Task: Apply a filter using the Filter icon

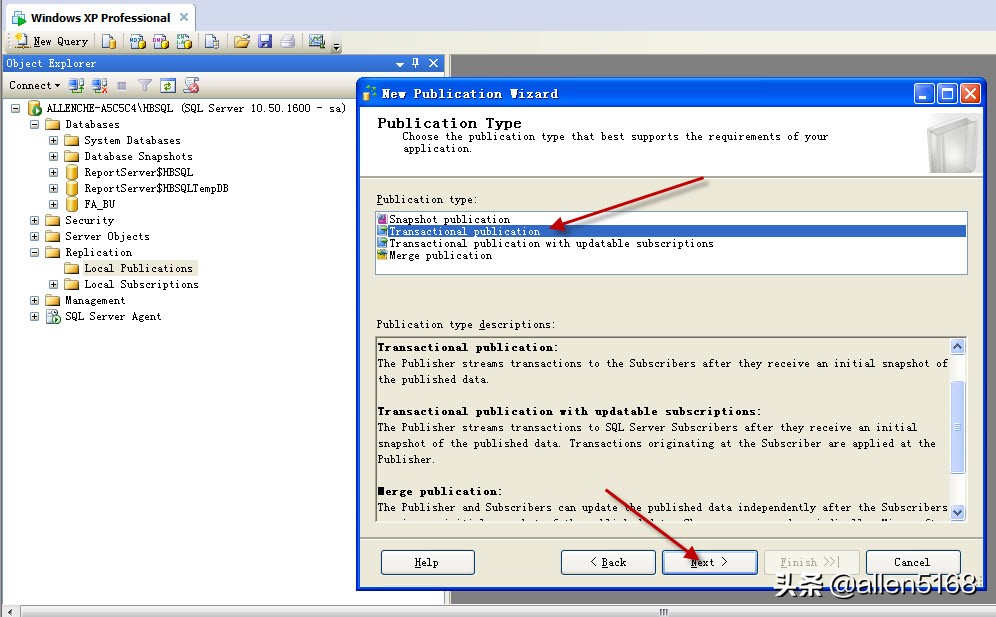Action: [x=144, y=86]
